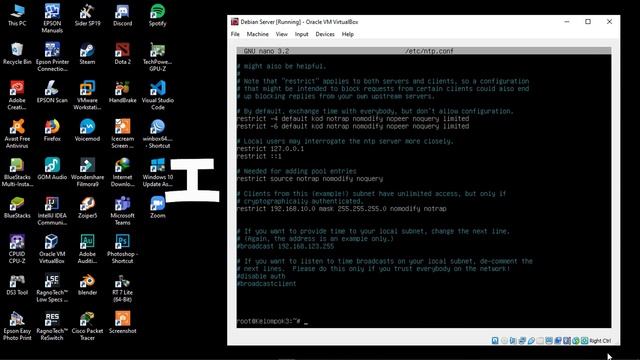Screen dimensions: 640x360
Task: Open Adobe Audition desktop icon
Action: point(87,249)
